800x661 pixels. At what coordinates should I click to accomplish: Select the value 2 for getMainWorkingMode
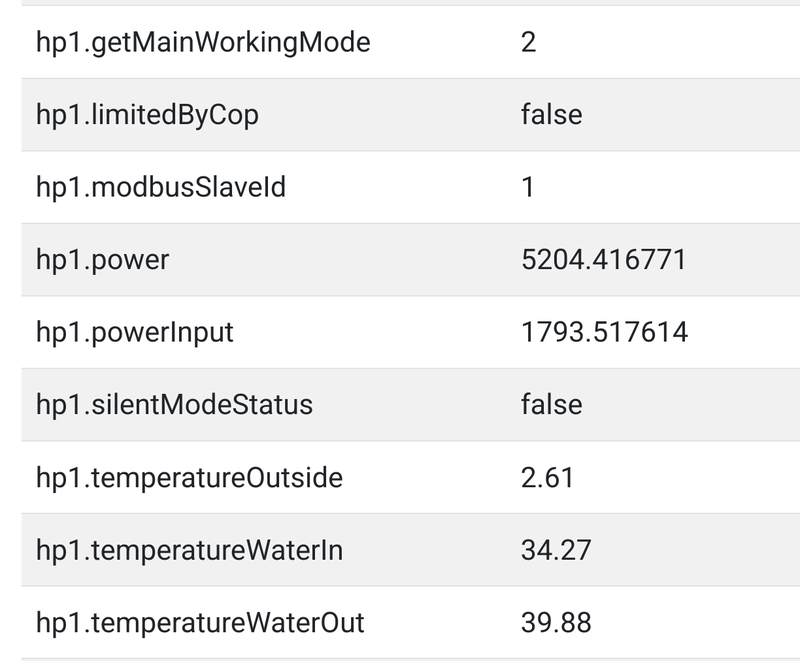tap(529, 43)
